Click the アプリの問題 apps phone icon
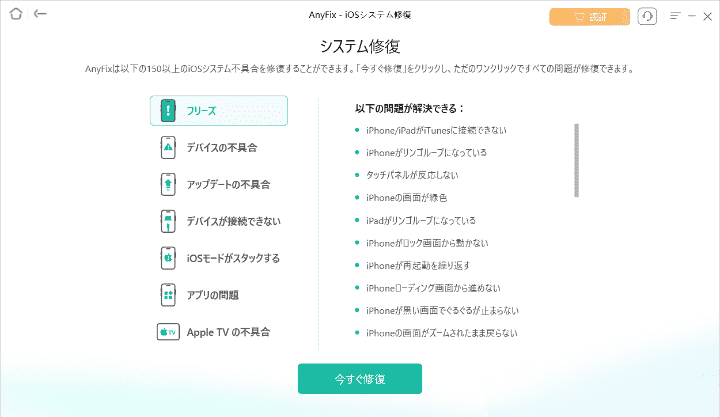Screen dimensions: 720x417 pos(168,295)
